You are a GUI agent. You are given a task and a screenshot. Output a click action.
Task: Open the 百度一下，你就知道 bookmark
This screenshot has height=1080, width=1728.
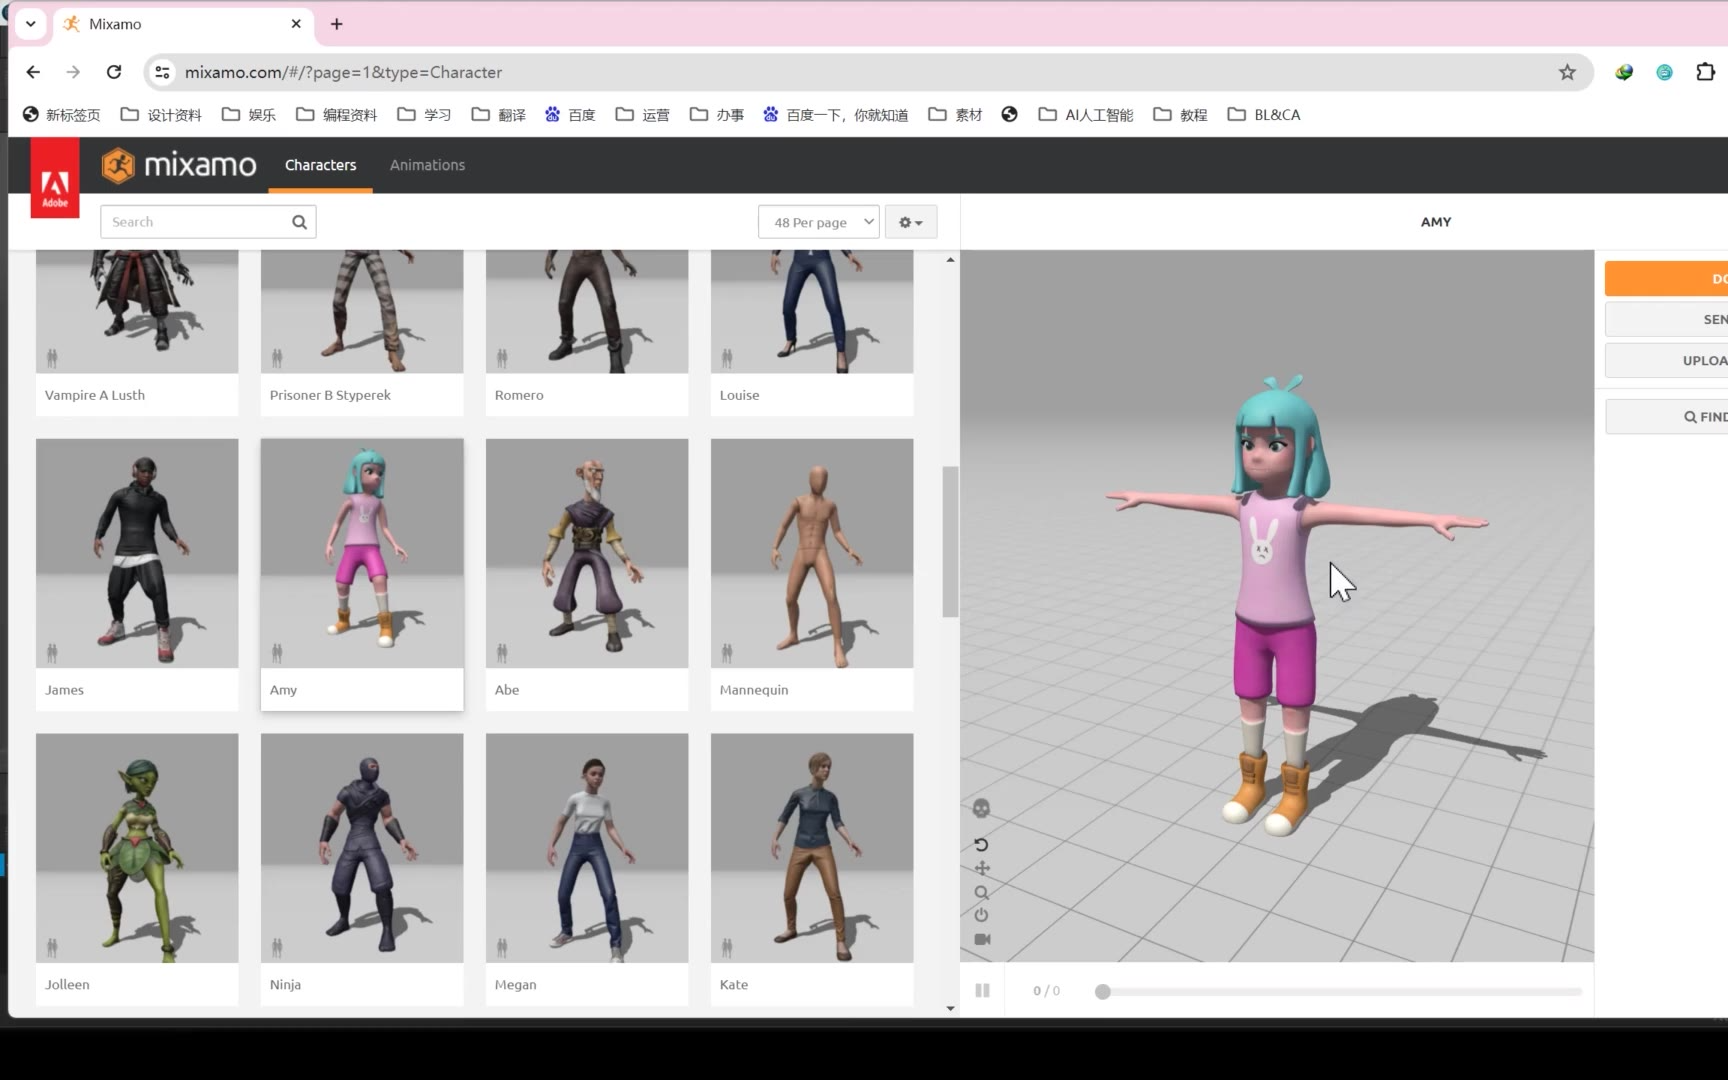[835, 115]
